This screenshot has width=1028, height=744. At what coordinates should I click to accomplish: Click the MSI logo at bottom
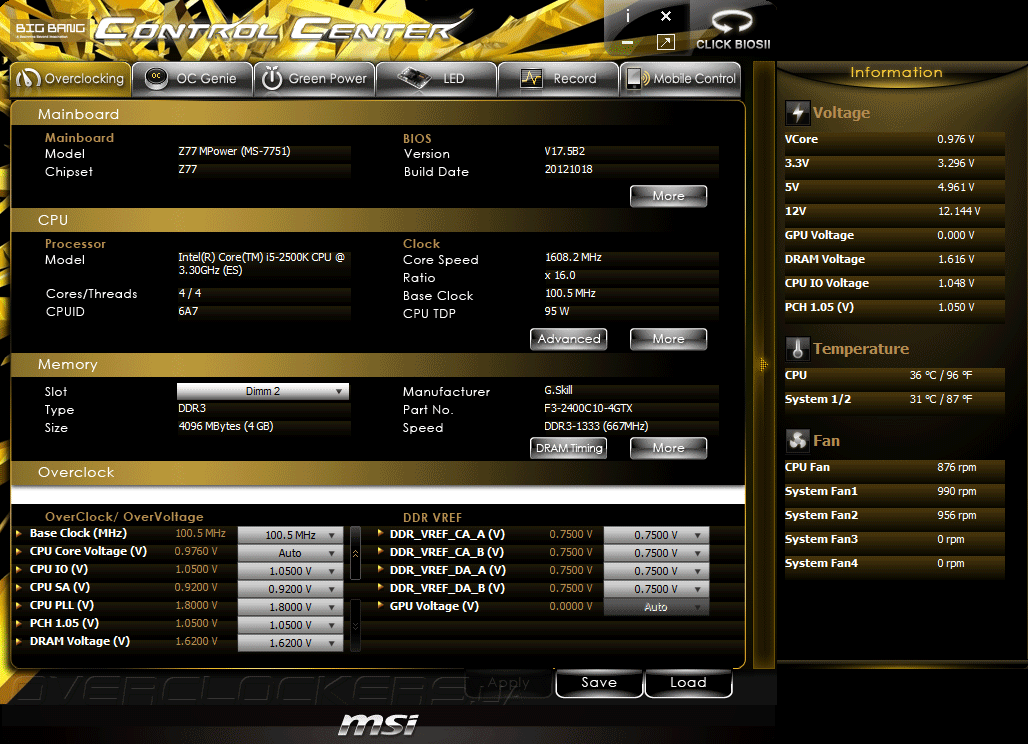[x=378, y=724]
